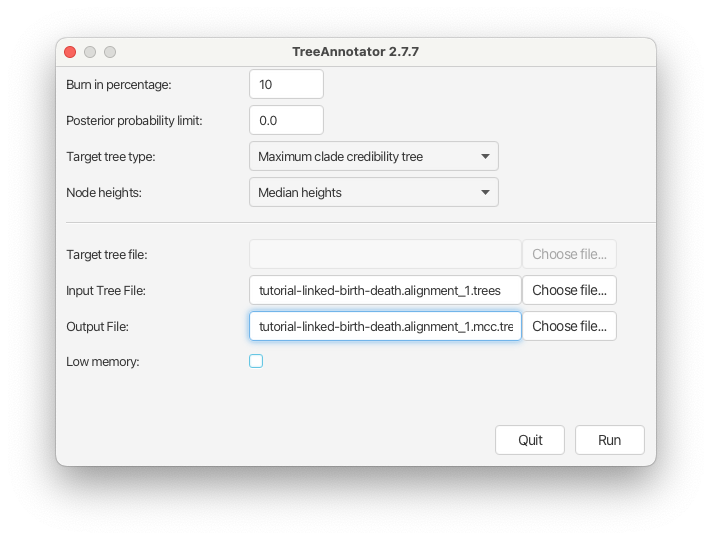Screen dimensions: 712x540
Task: Click the greyed-out Target tree file field
Action: click(x=385, y=254)
